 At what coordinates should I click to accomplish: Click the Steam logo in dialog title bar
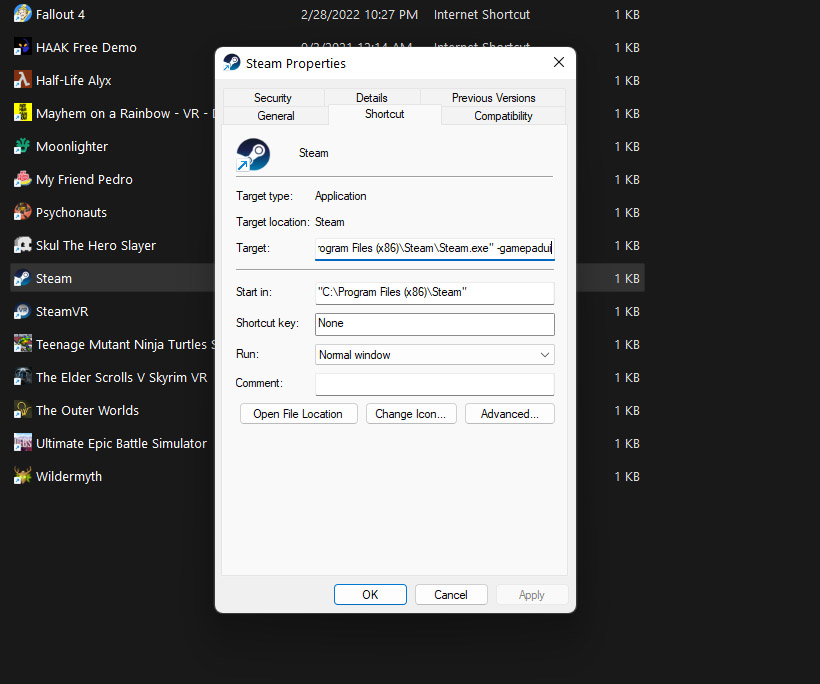tap(232, 63)
